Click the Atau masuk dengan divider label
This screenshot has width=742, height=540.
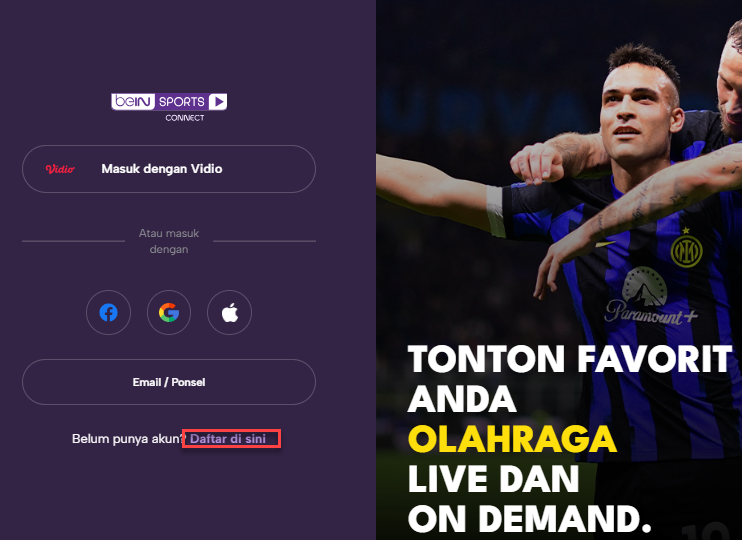point(169,241)
